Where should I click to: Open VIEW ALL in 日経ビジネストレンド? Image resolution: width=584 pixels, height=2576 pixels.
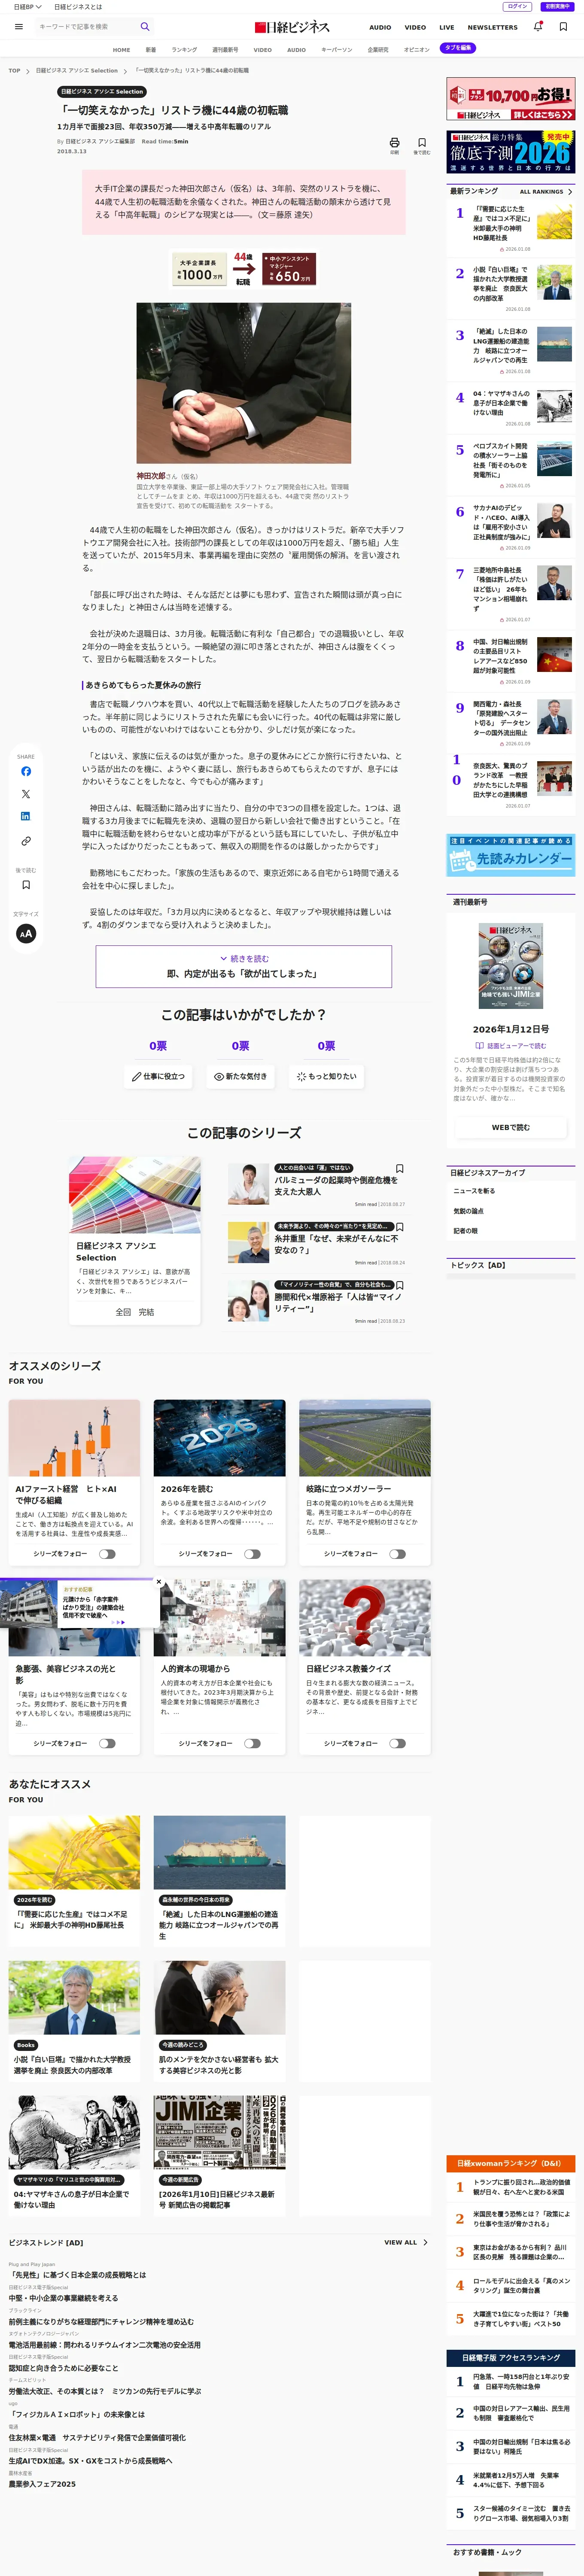(x=406, y=2242)
